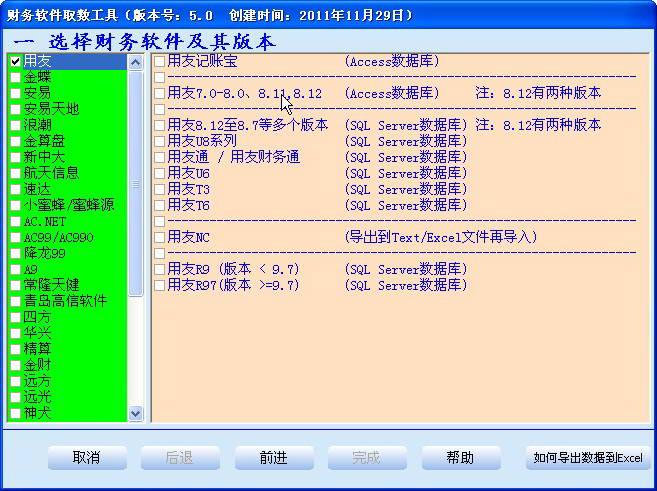Check the 金蝶 vendor checkbox
The height and width of the screenshot is (491, 657).
tap(16, 78)
